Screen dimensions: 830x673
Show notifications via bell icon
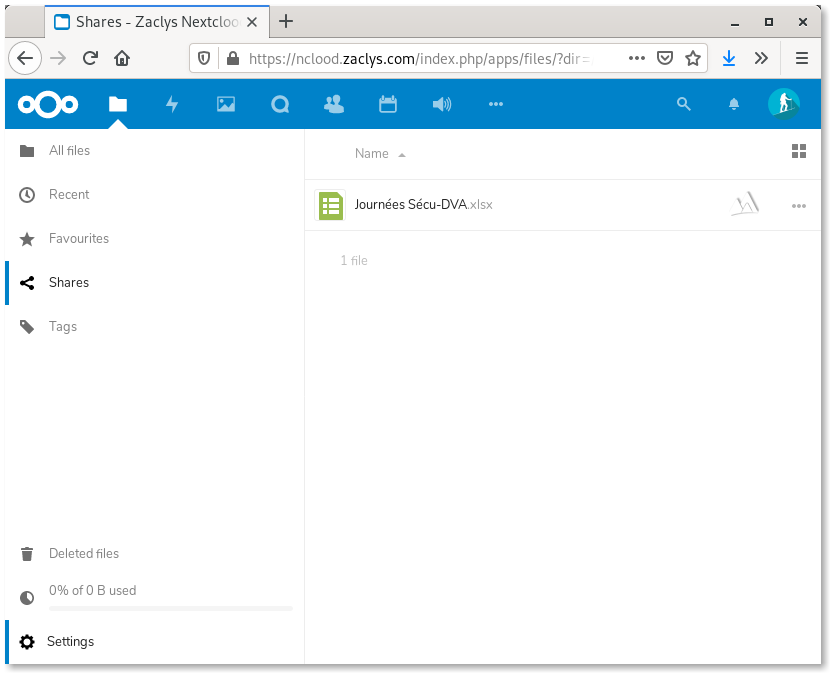click(x=734, y=104)
